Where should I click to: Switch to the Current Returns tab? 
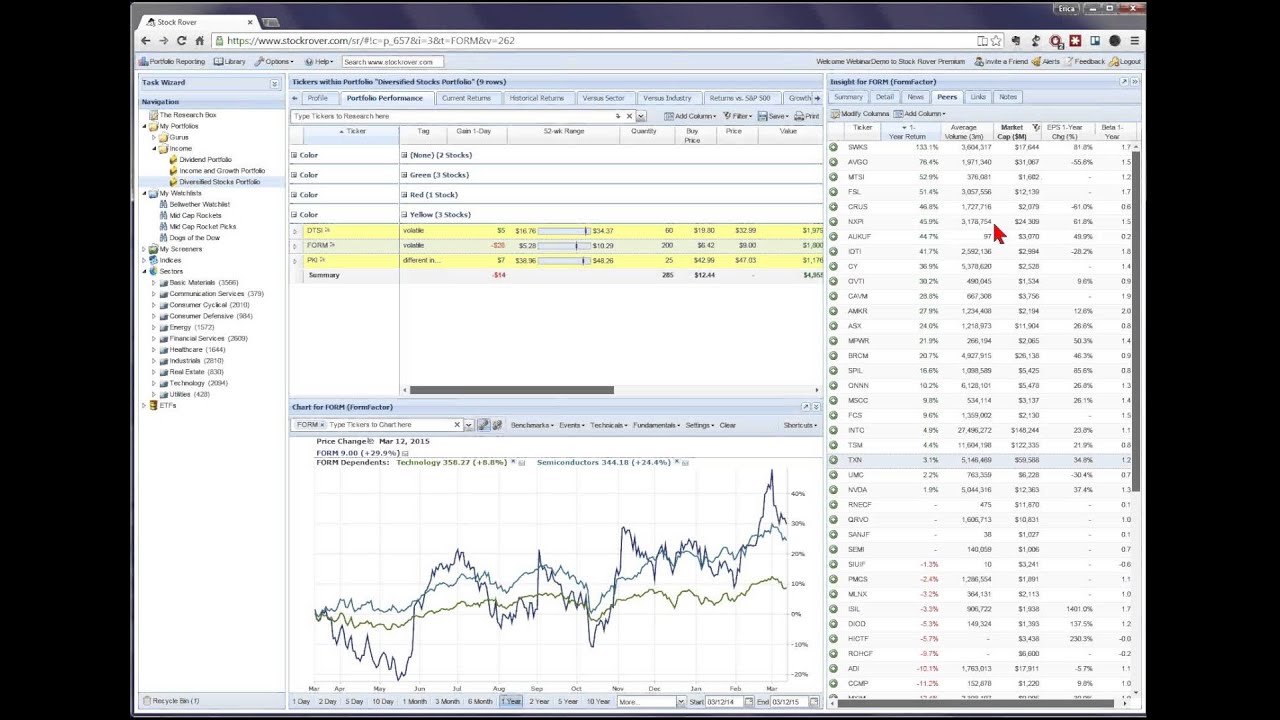click(466, 98)
